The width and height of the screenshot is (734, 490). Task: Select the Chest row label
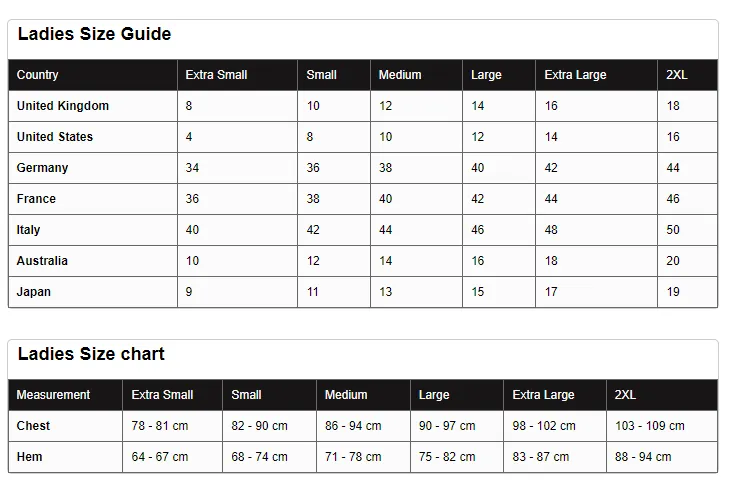tap(33, 426)
